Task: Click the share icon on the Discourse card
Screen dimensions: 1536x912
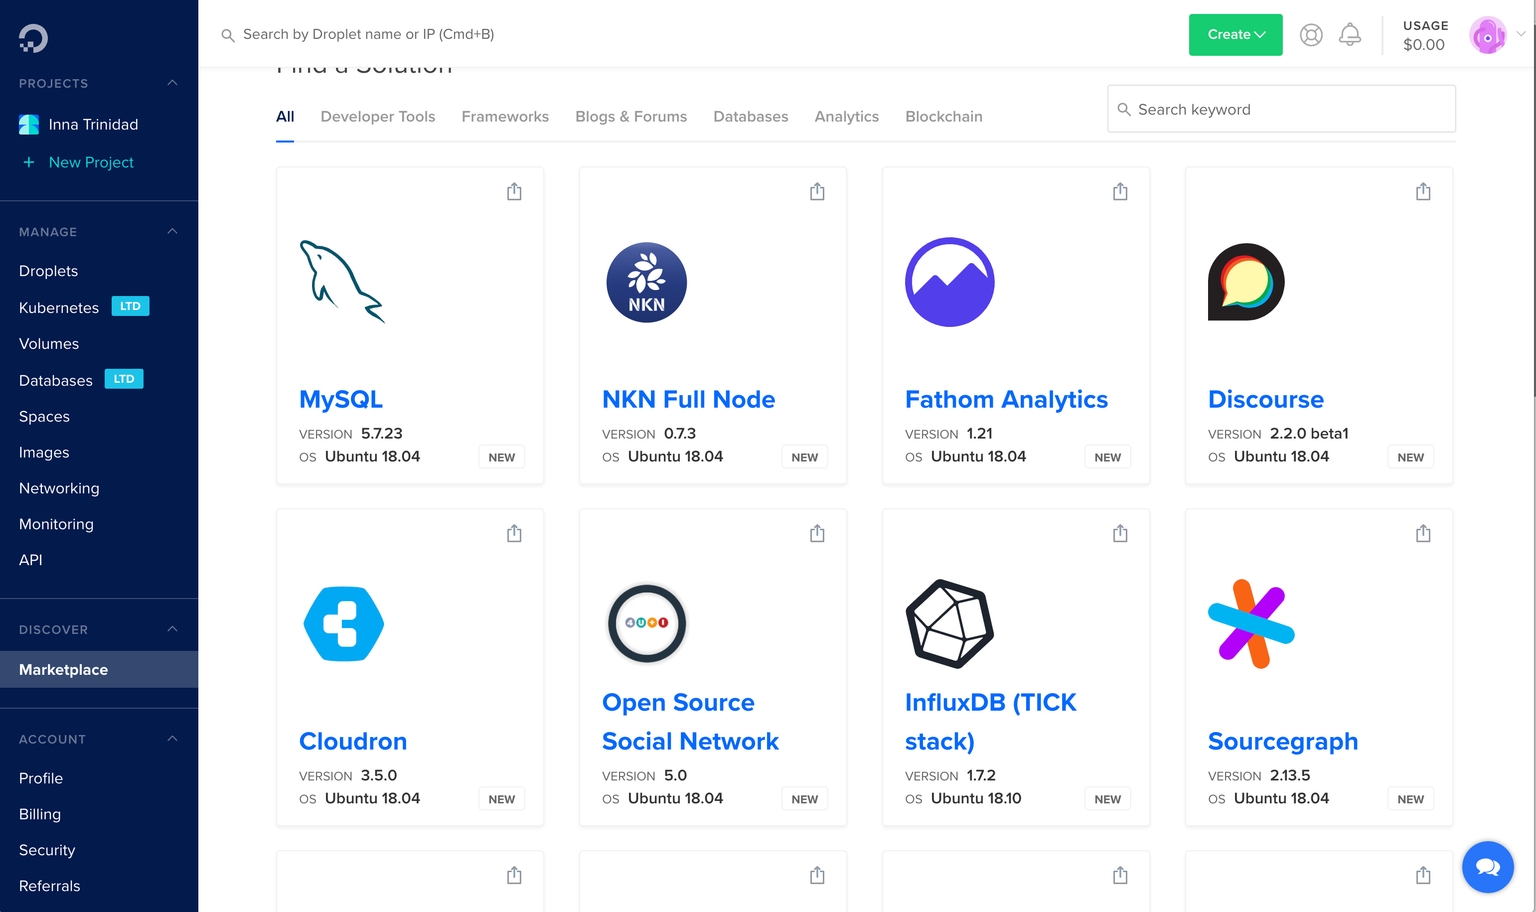Action: (1423, 190)
